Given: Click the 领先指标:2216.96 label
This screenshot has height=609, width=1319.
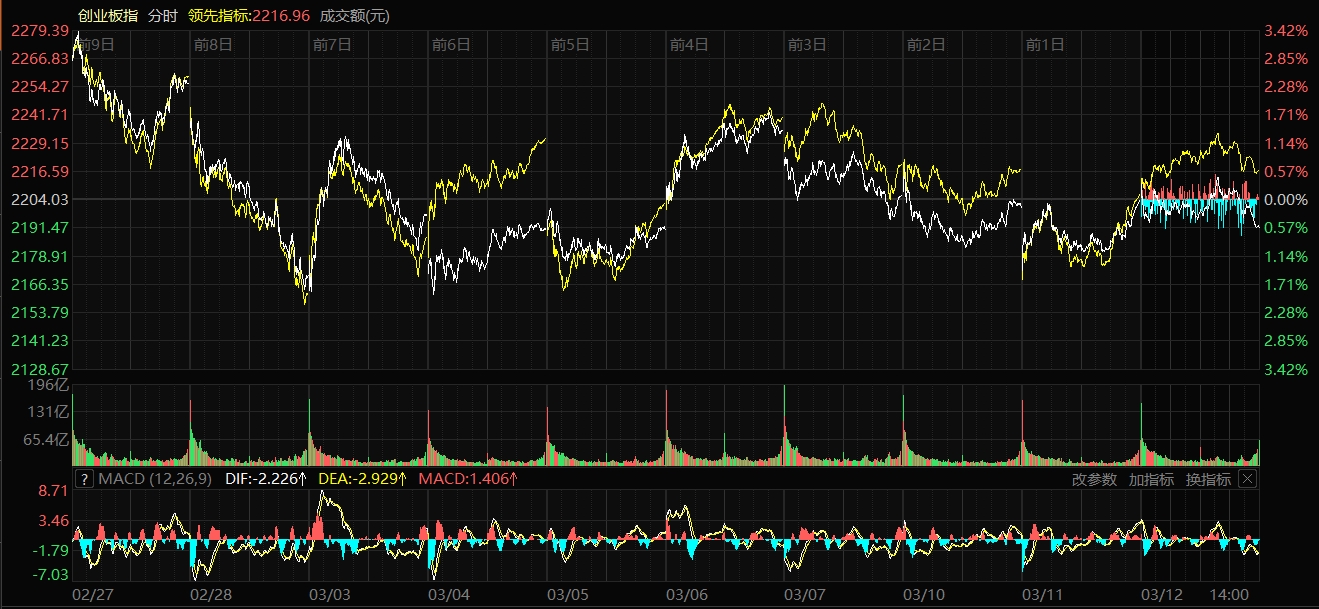Looking at the screenshot, I should (x=249, y=15).
